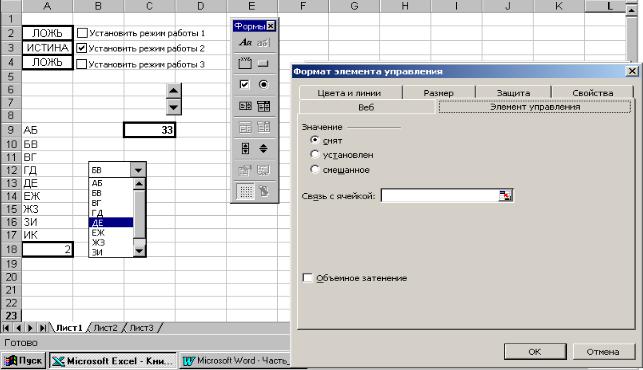Click worksheet vertical scrollbar up arrow
The width and height of the screenshot is (643, 370).
pos(632,9)
